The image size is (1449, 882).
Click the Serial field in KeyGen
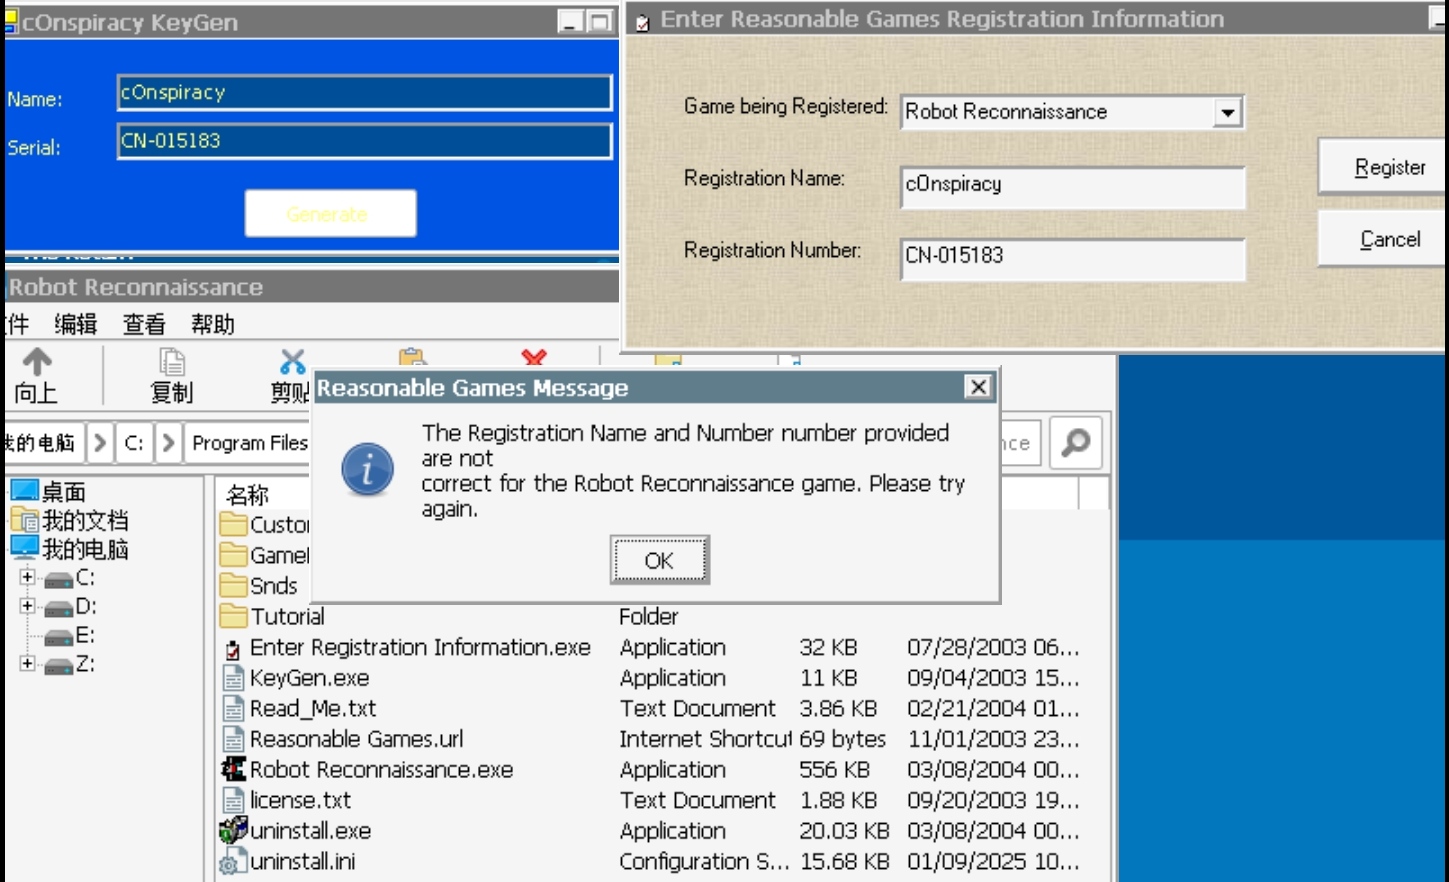tap(364, 141)
